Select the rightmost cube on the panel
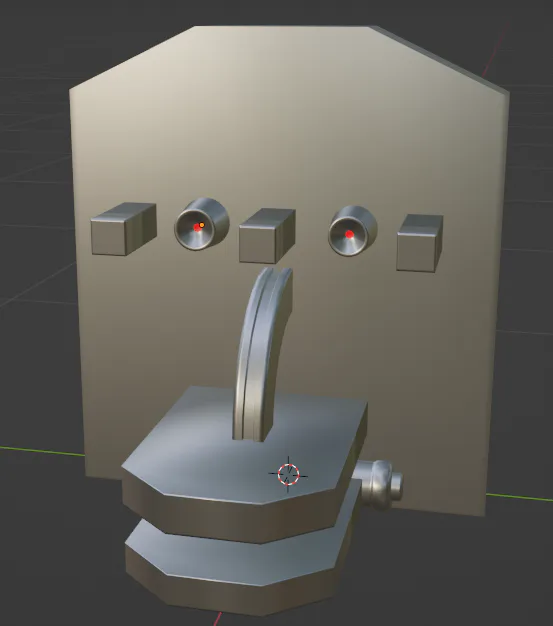Viewport: 553px width, 626px height. (x=420, y=243)
